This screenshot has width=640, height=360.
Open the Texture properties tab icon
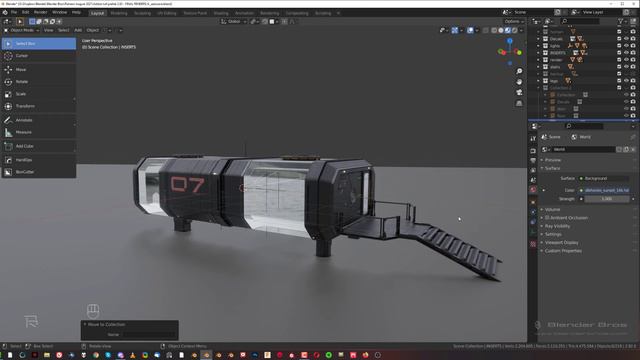tap(533, 244)
